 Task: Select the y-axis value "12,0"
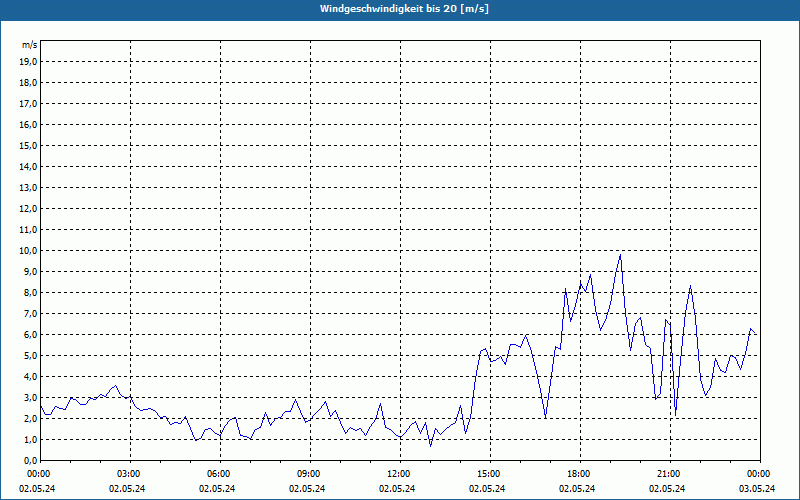28,209
